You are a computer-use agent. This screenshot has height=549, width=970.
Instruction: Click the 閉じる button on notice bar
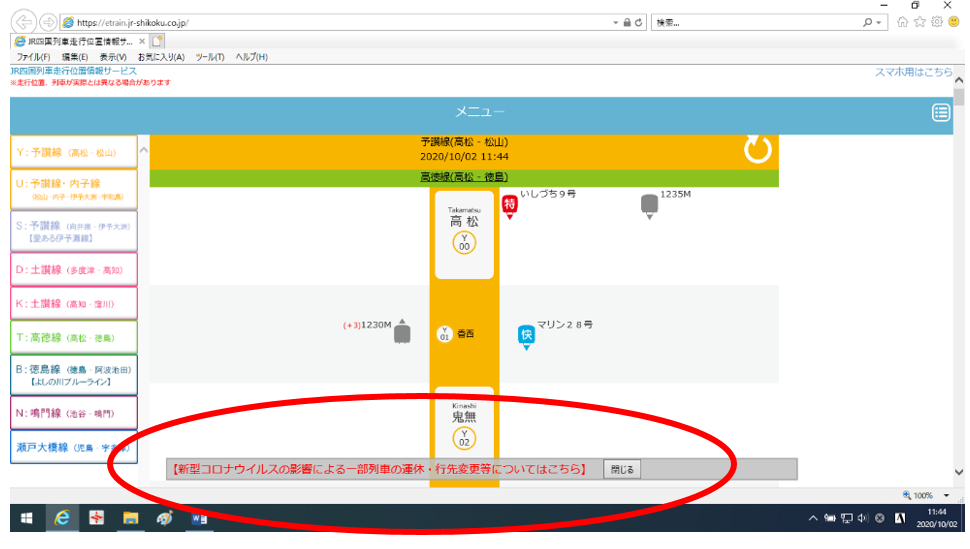click(x=622, y=470)
